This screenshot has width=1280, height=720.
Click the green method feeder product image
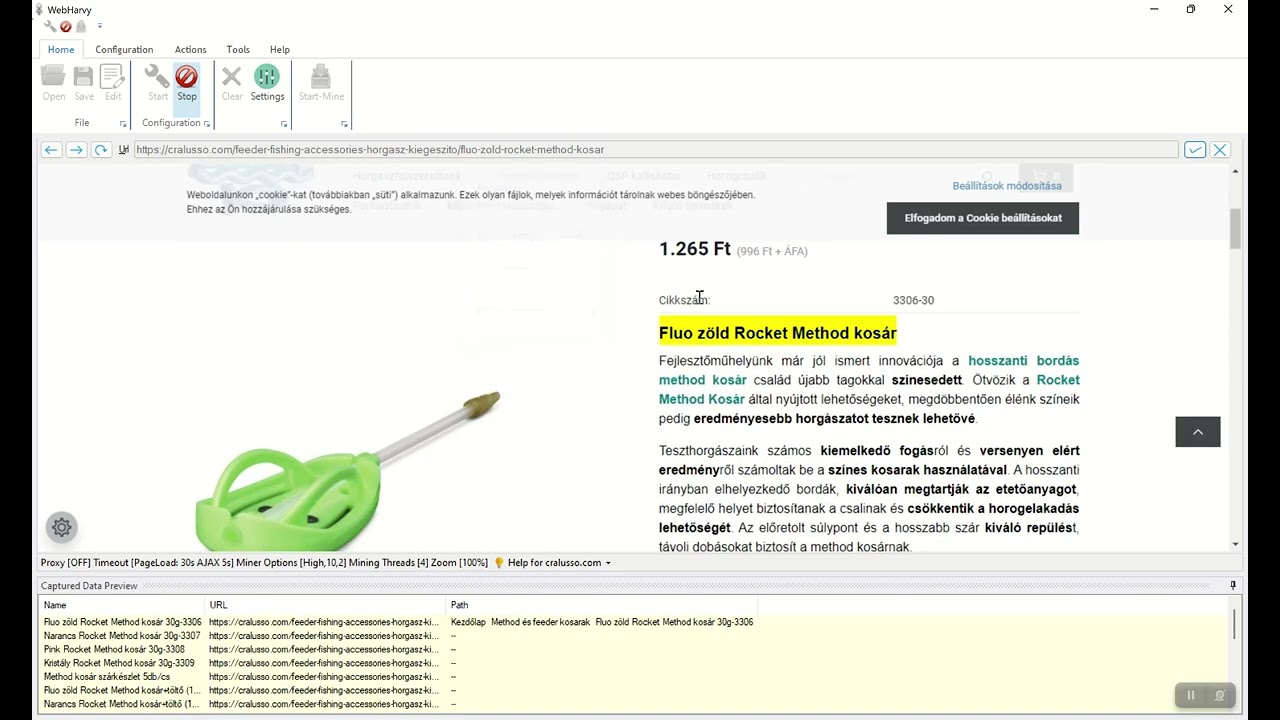pos(347,470)
